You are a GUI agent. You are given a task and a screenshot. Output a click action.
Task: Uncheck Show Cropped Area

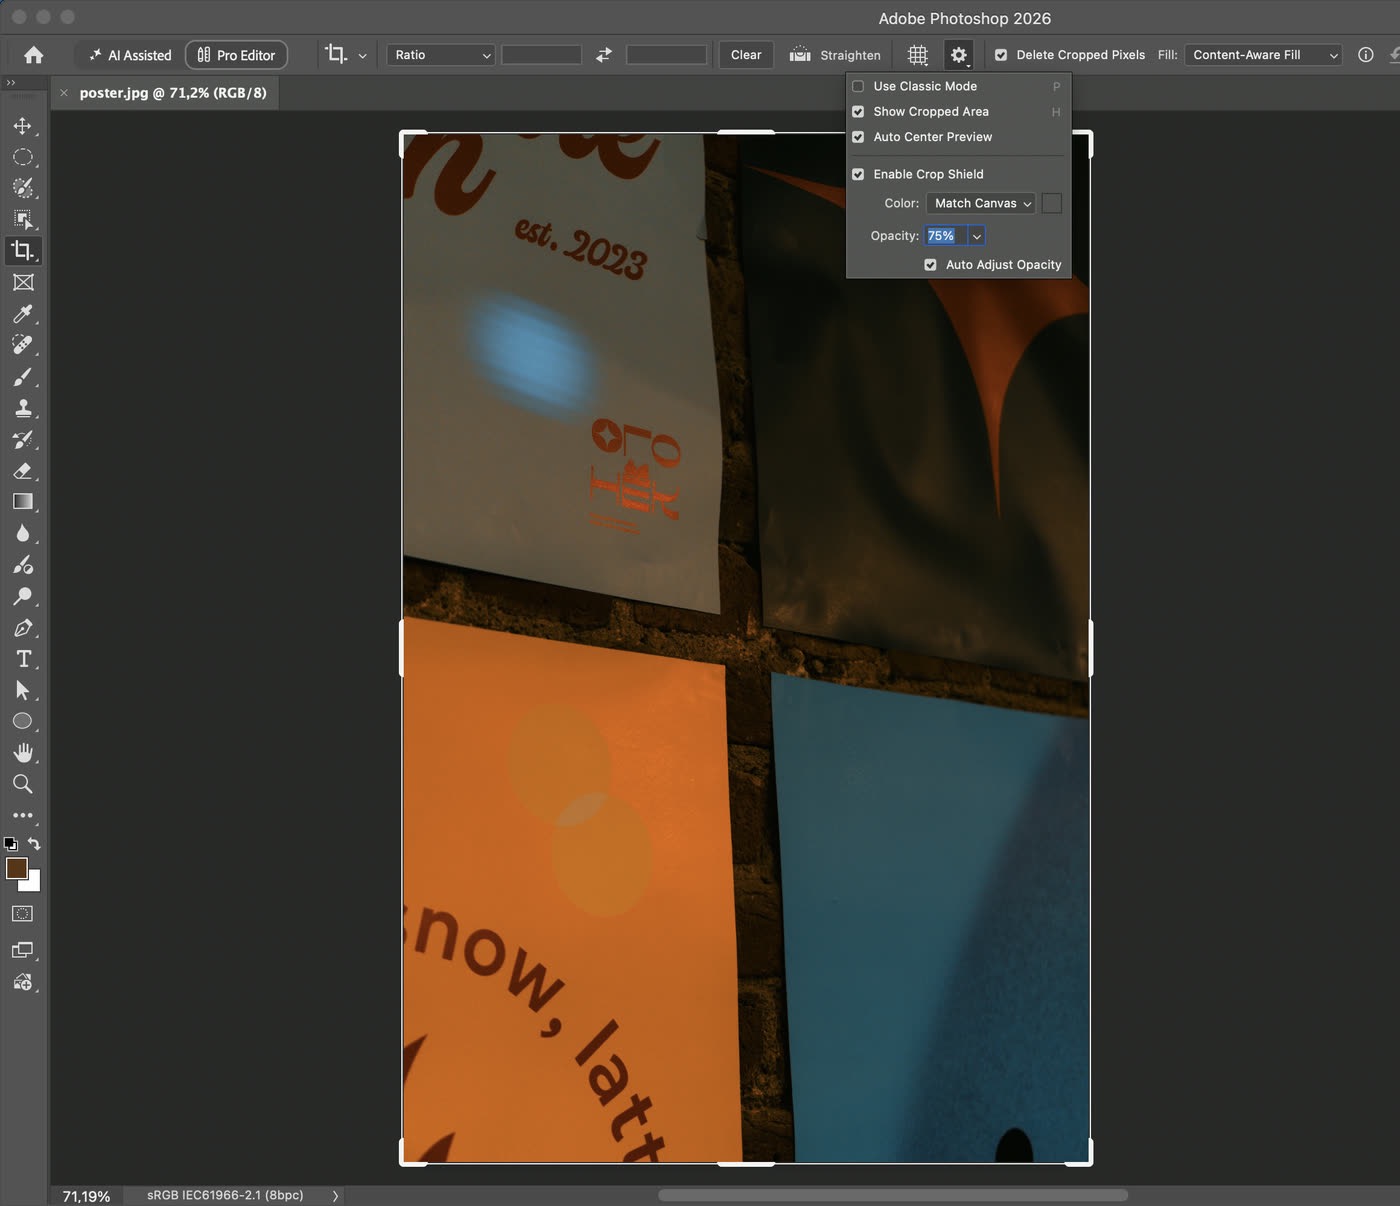858,112
